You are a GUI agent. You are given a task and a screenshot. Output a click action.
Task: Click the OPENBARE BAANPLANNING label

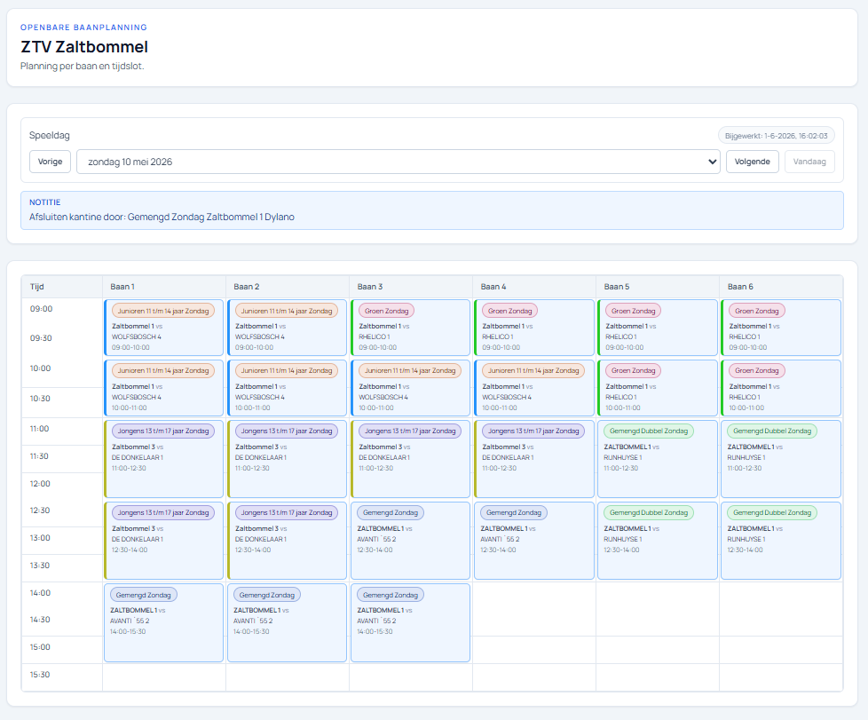point(84,27)
